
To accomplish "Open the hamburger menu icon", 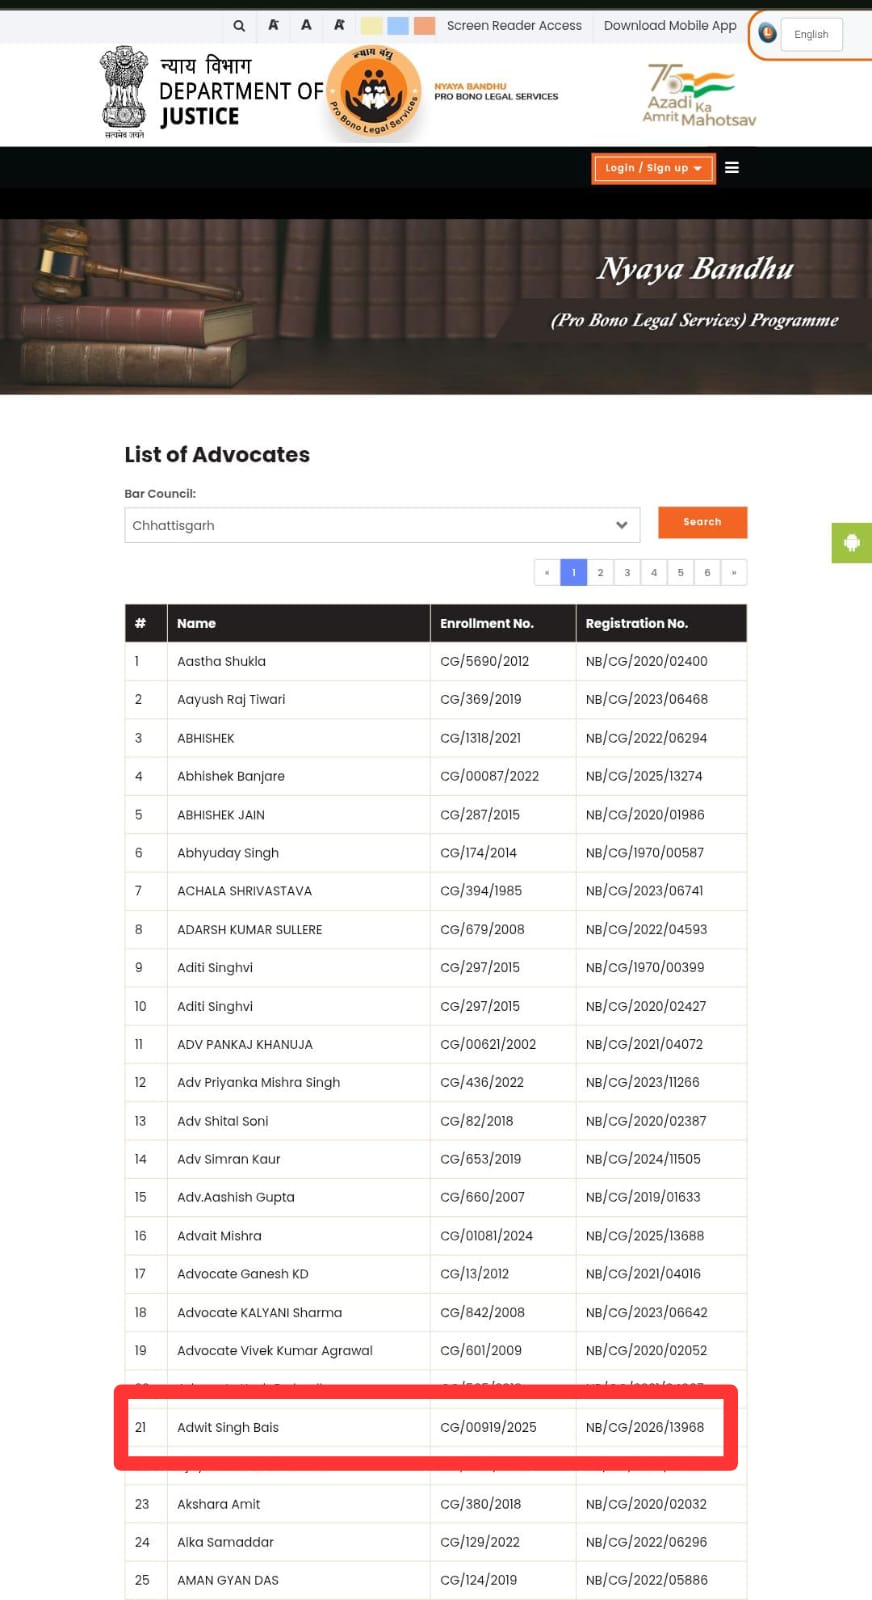I will (x=732, y=168).
